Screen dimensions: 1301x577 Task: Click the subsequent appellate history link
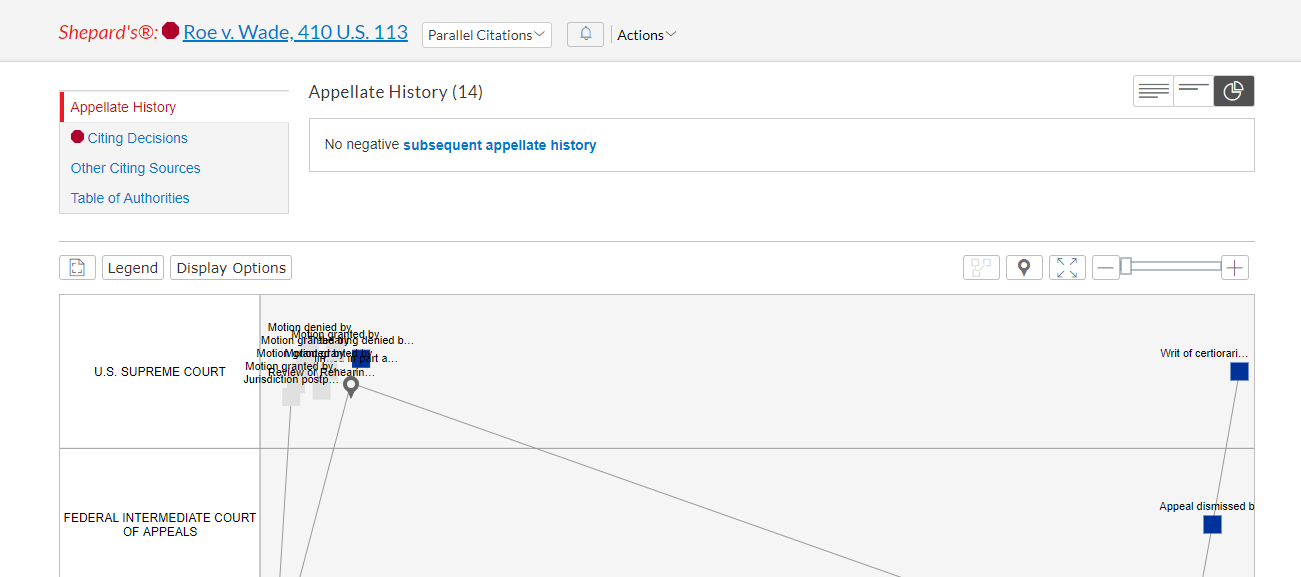point(499,145)
